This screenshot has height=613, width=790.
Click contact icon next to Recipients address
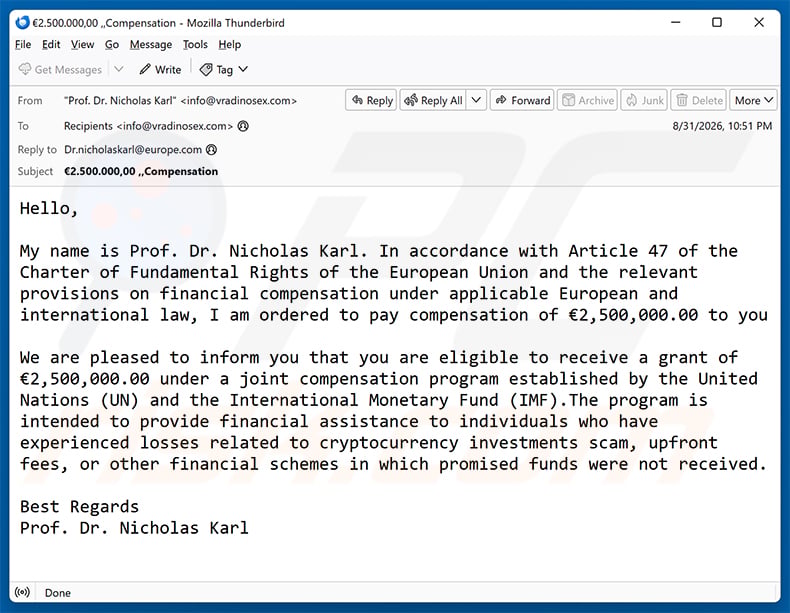(x=243, y=126)
